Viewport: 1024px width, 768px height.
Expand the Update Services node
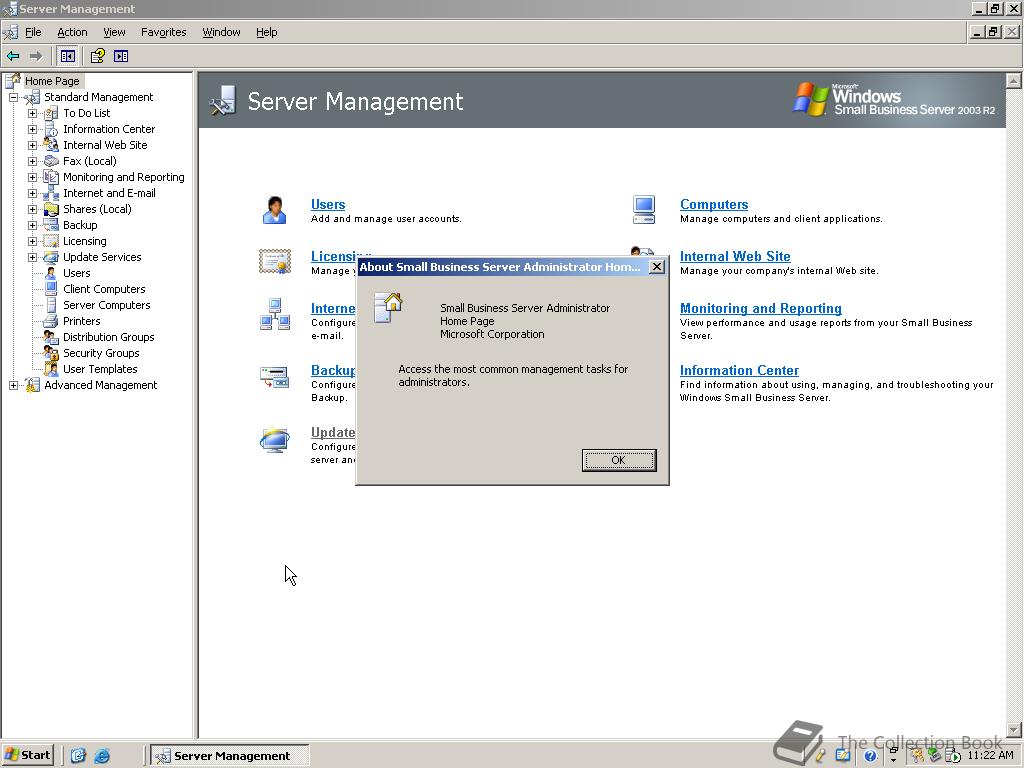pos(32,257)
